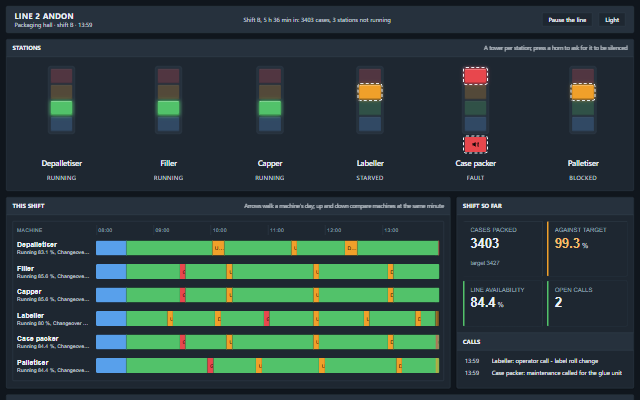Select the Palletiser row's red segment
Screen dimensions: 640x400
(x=210, y=365)
